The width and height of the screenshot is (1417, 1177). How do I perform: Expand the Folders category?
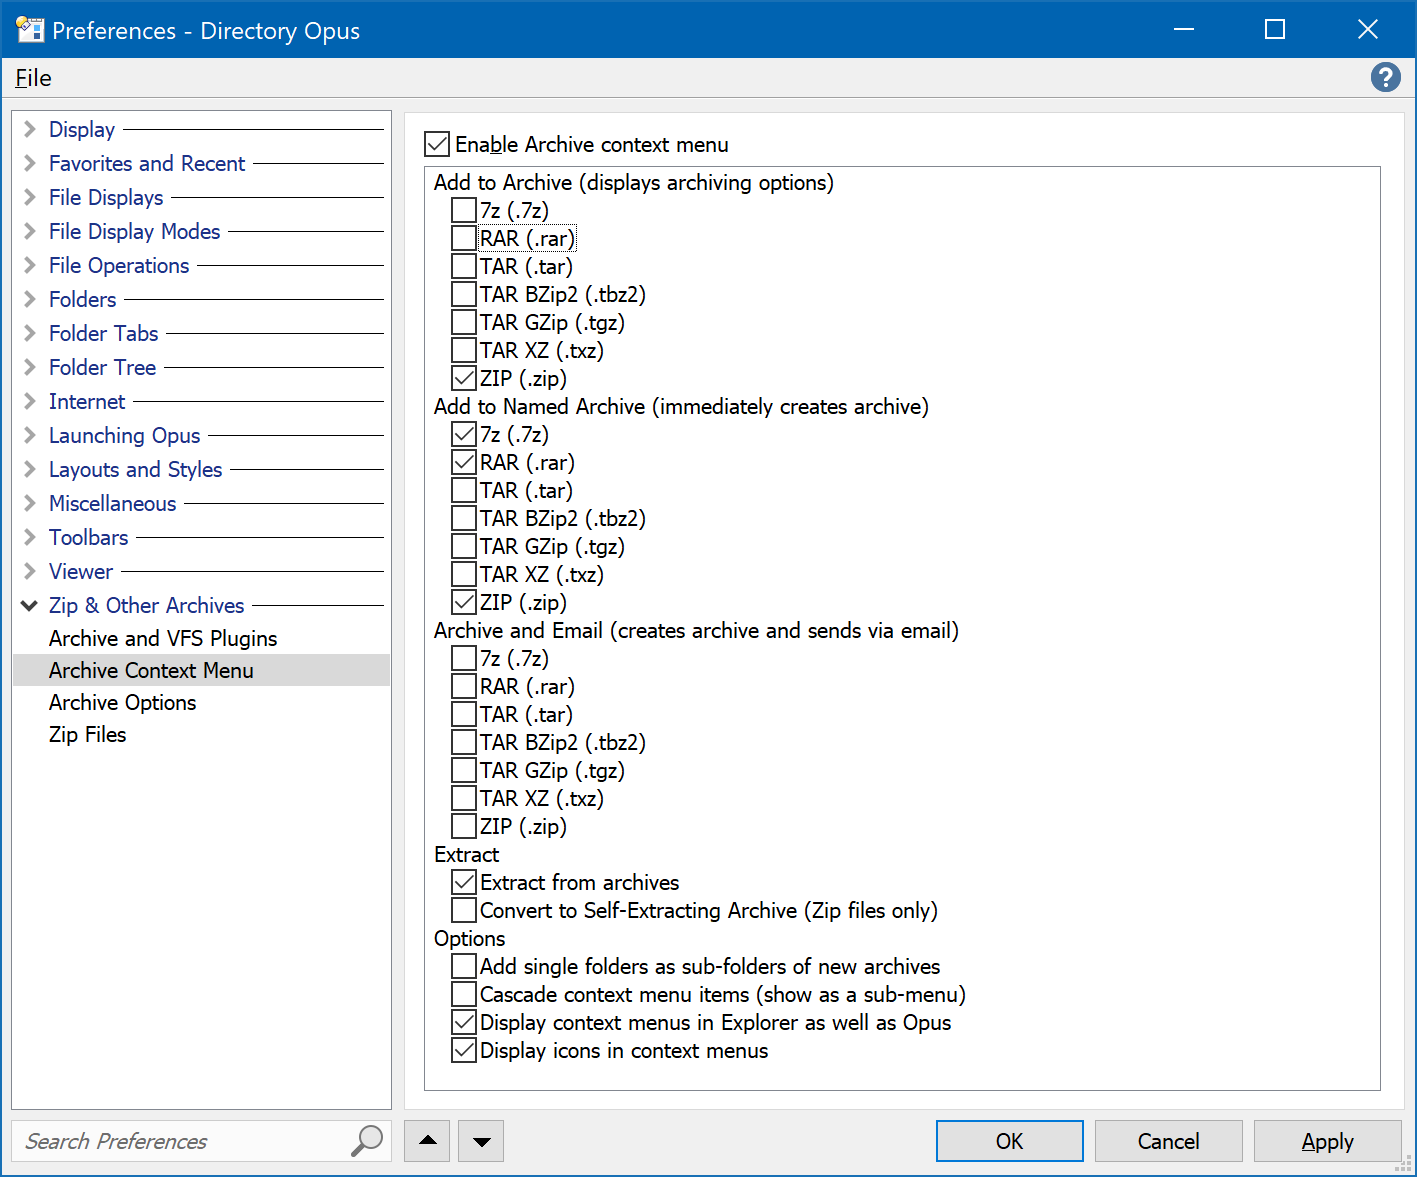click(x=29, y=299)
